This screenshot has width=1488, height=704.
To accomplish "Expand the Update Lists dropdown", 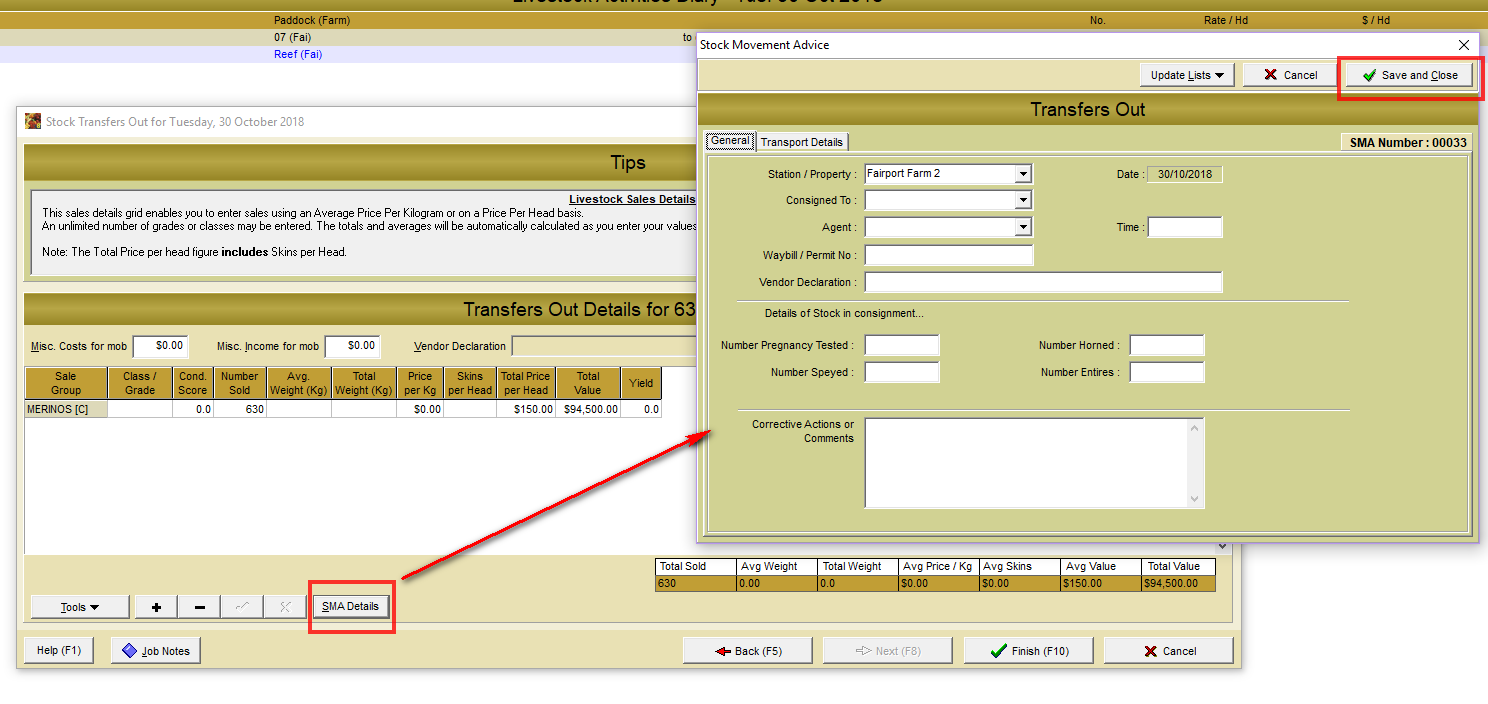I will 1187,75.
